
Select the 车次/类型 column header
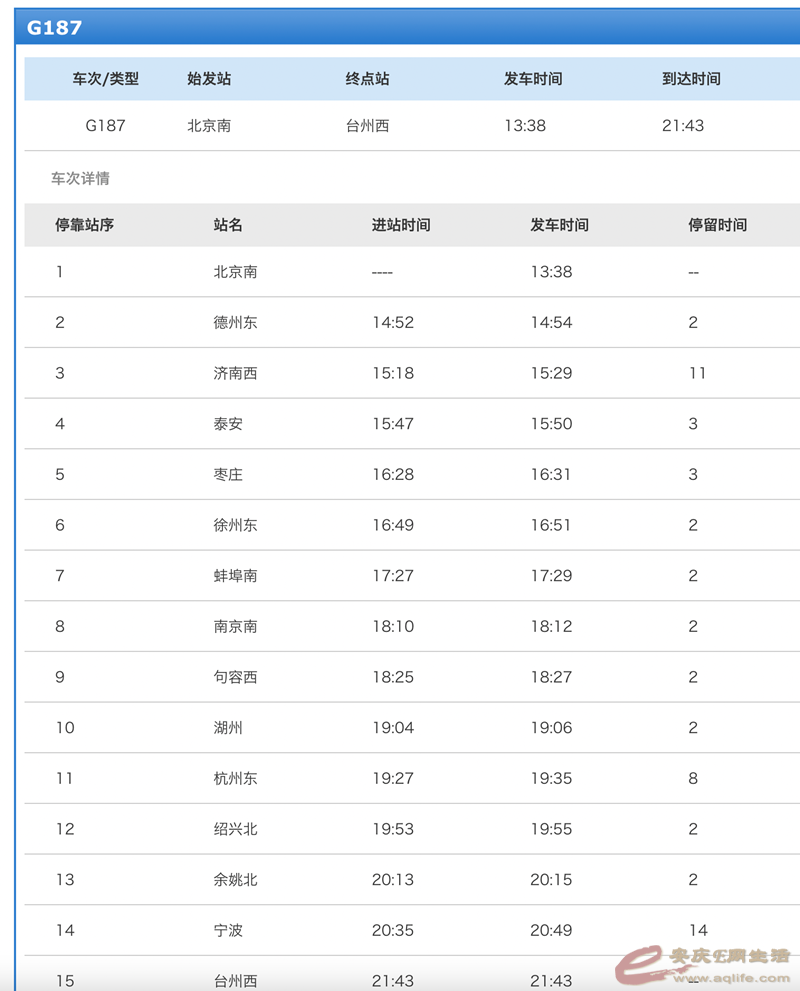105,79
